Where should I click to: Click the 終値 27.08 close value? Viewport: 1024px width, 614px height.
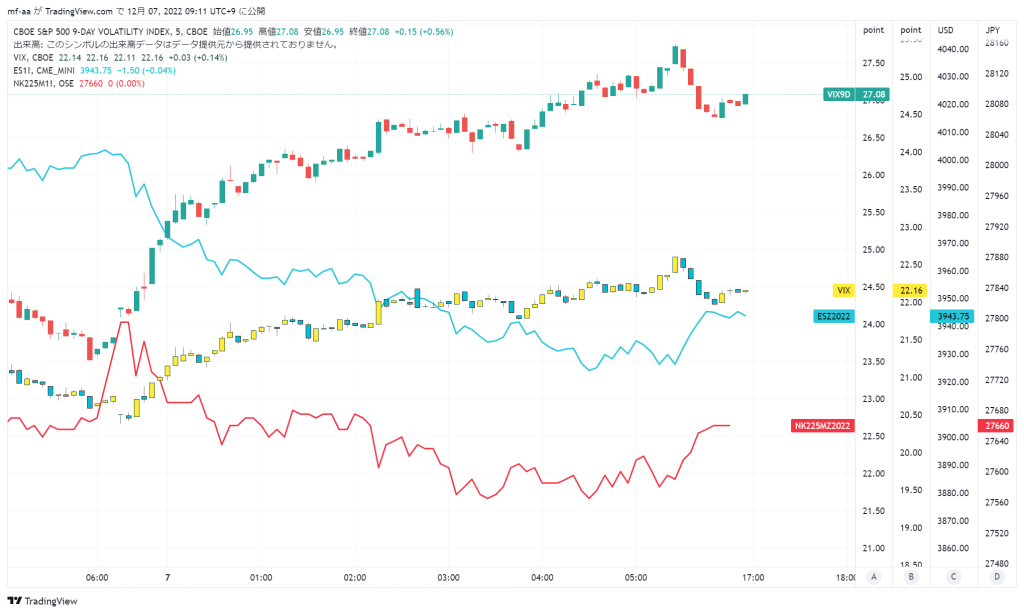369,31
